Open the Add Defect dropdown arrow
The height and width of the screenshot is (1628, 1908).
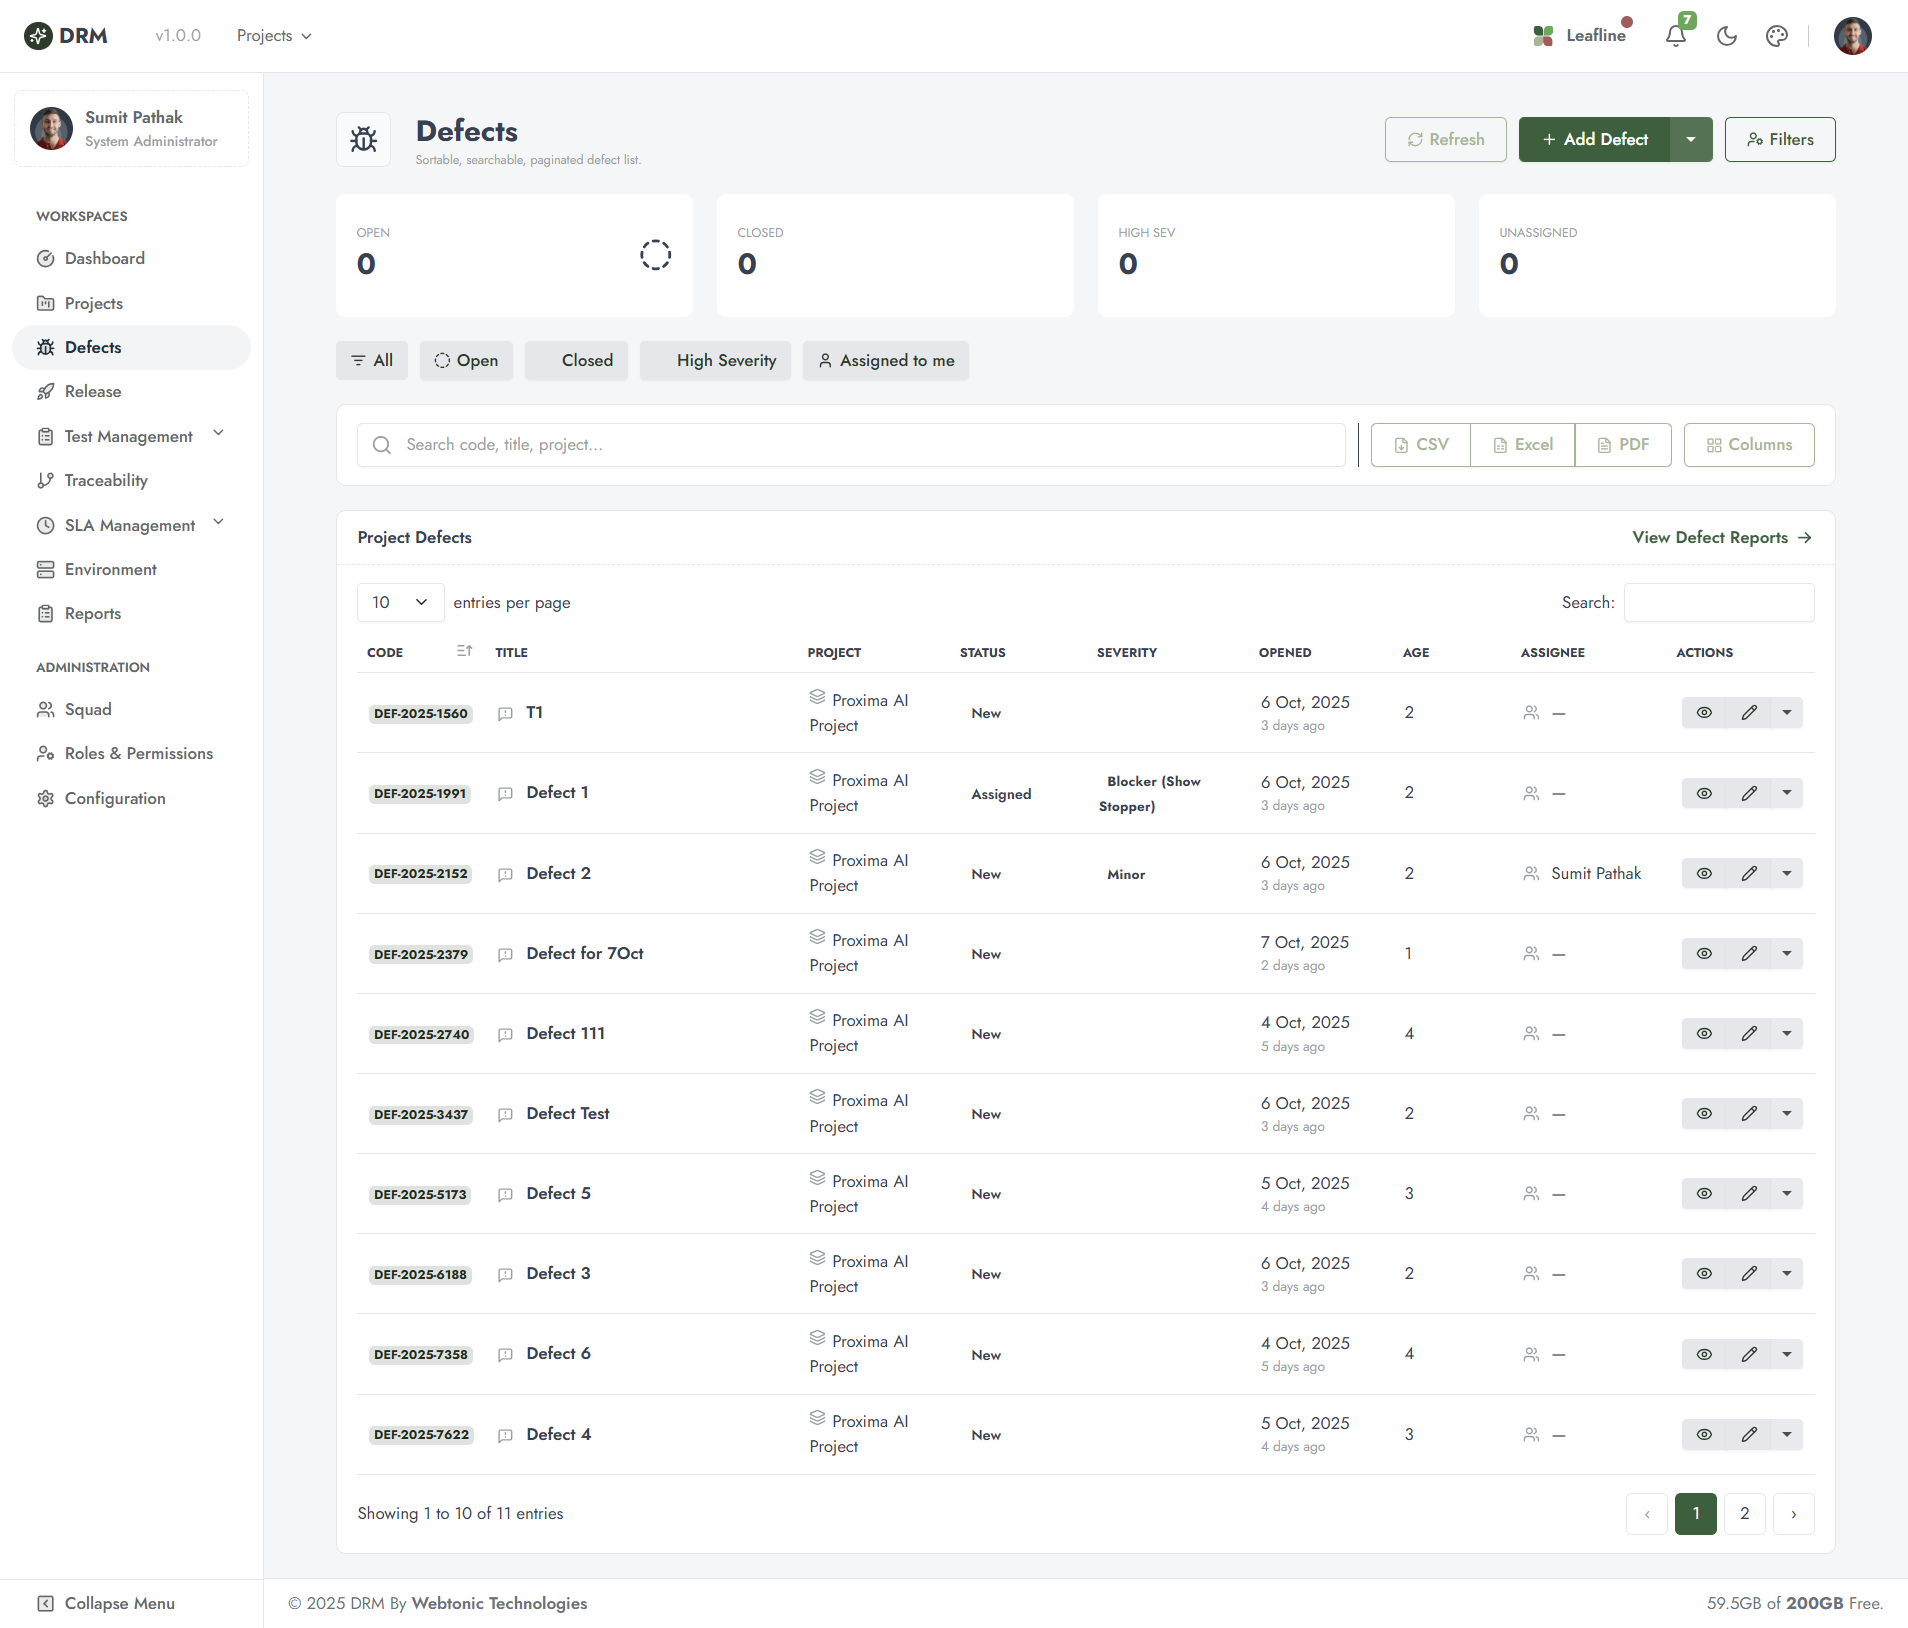pos(1692,139)
